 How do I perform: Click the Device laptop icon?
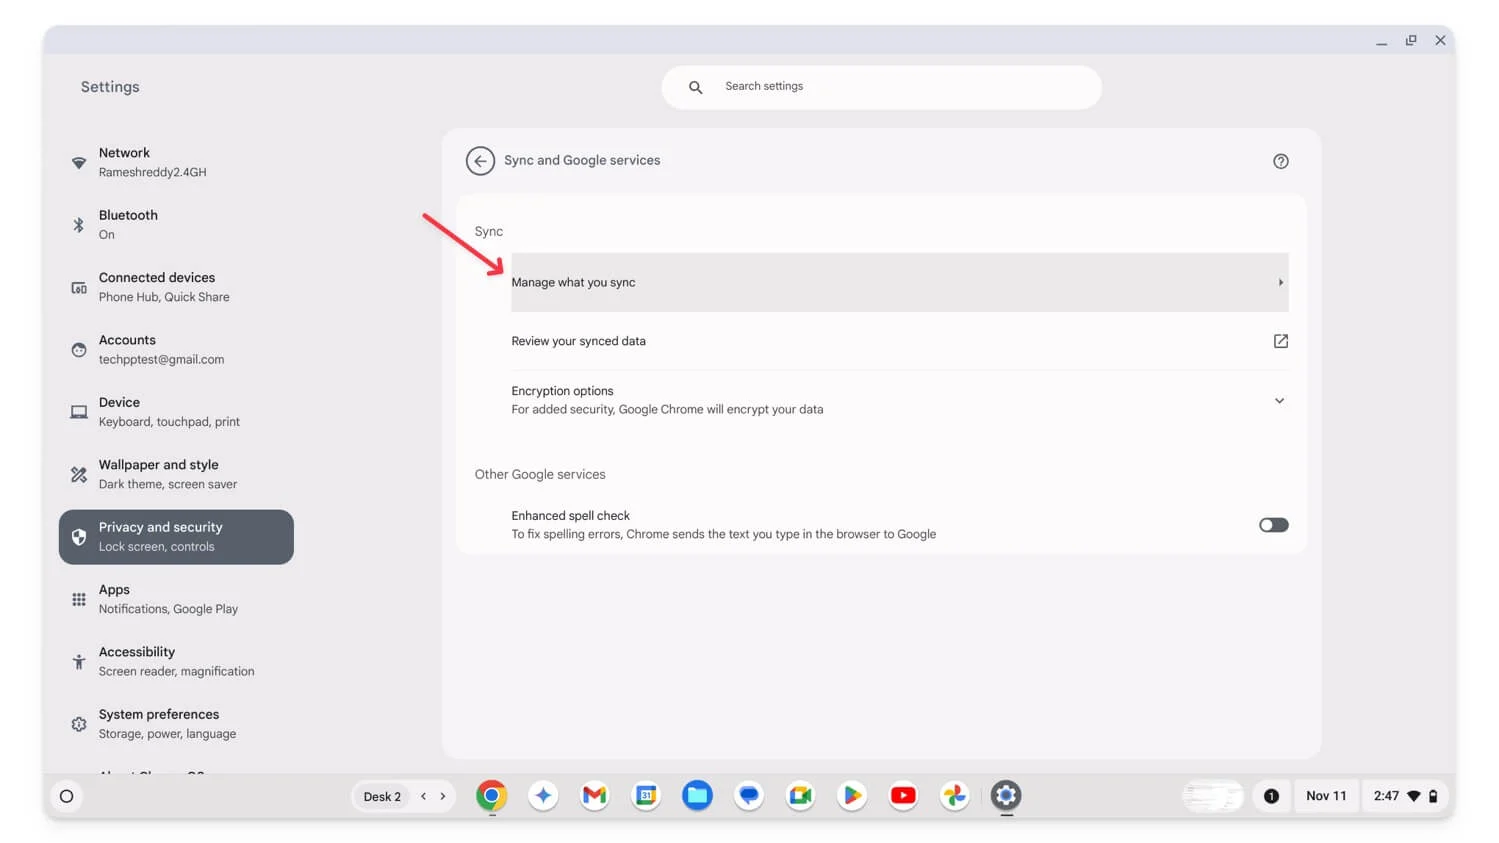tap(79, 412)
